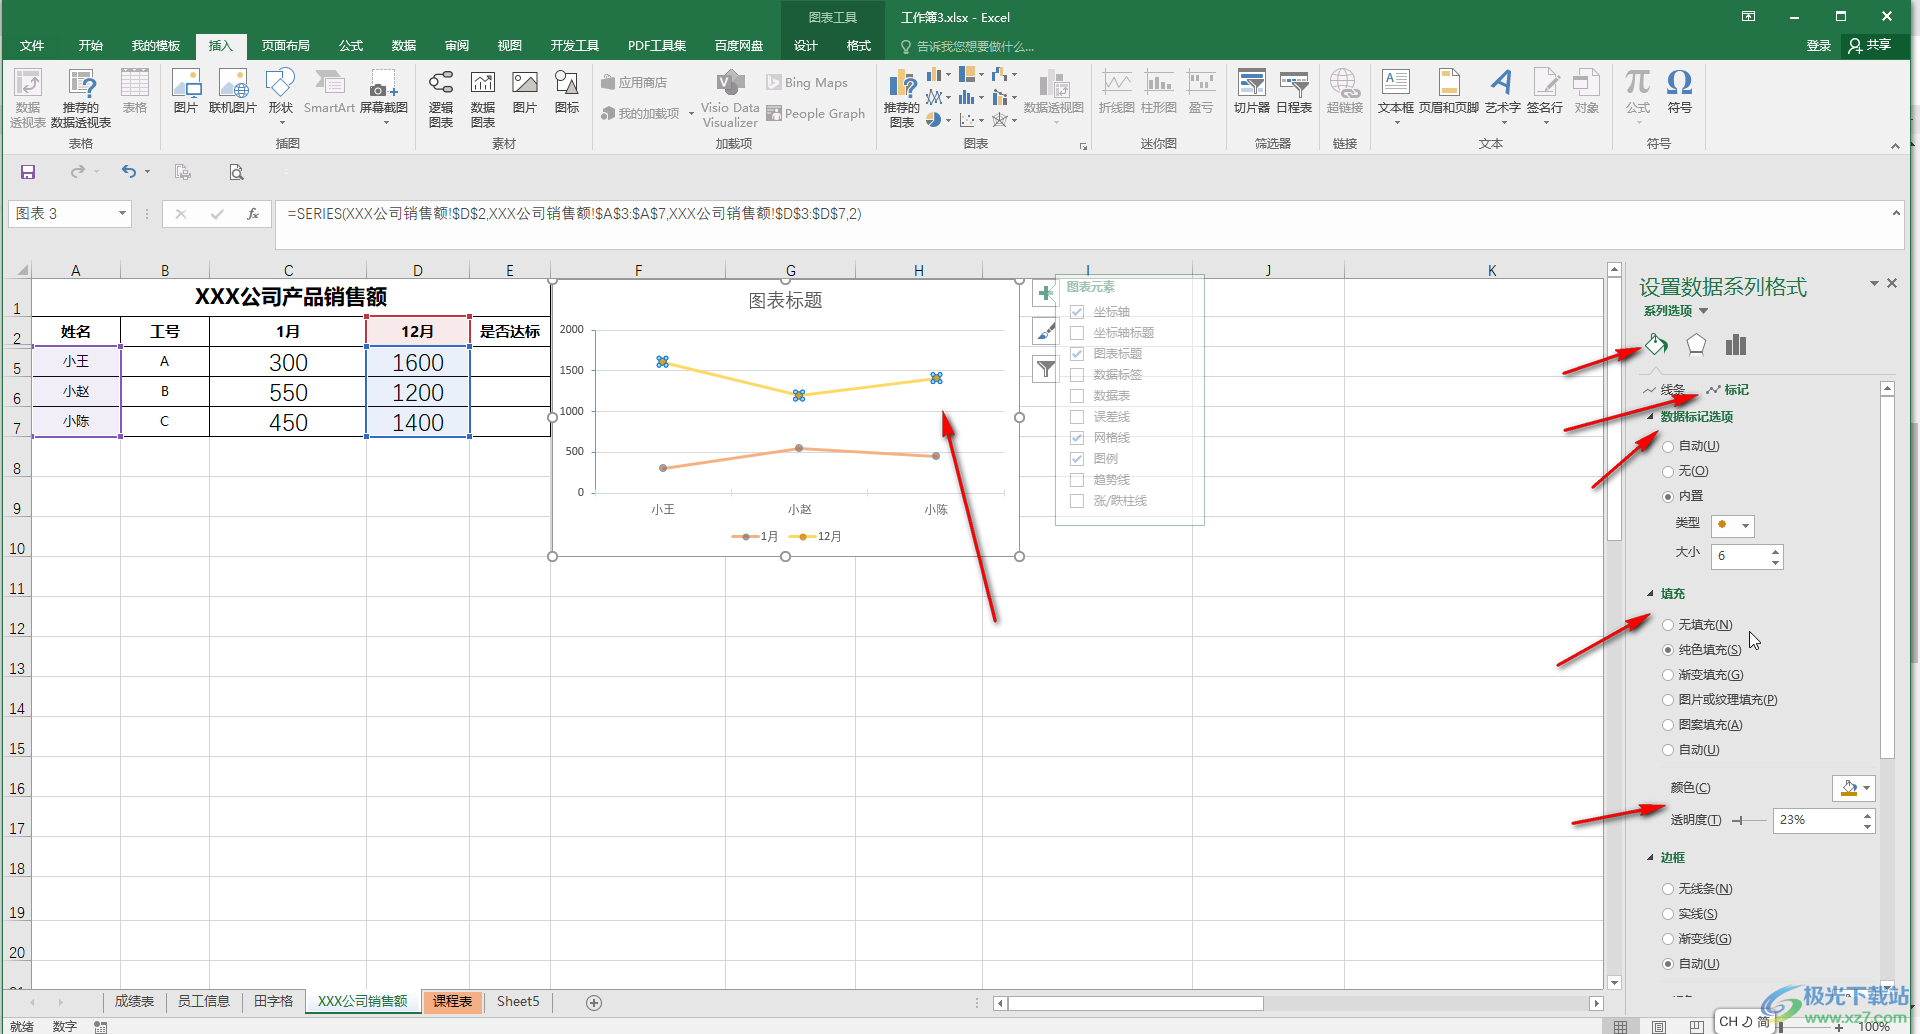The height and width of the screenshot is (1034, 1920).
Task: Open the Shapes gallery
Action: pyautogui.click(x=281, y=95)
